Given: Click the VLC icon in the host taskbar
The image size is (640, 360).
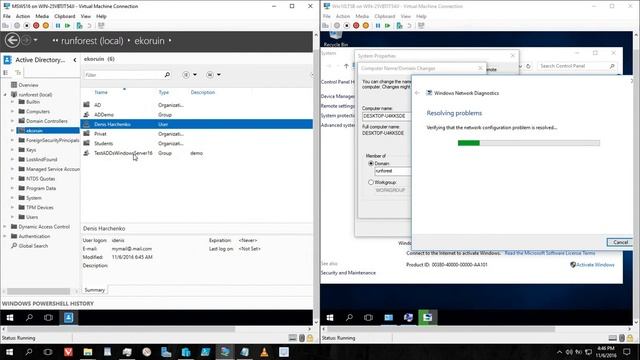Looking at the screenshot, I should [x=264, y=352].
